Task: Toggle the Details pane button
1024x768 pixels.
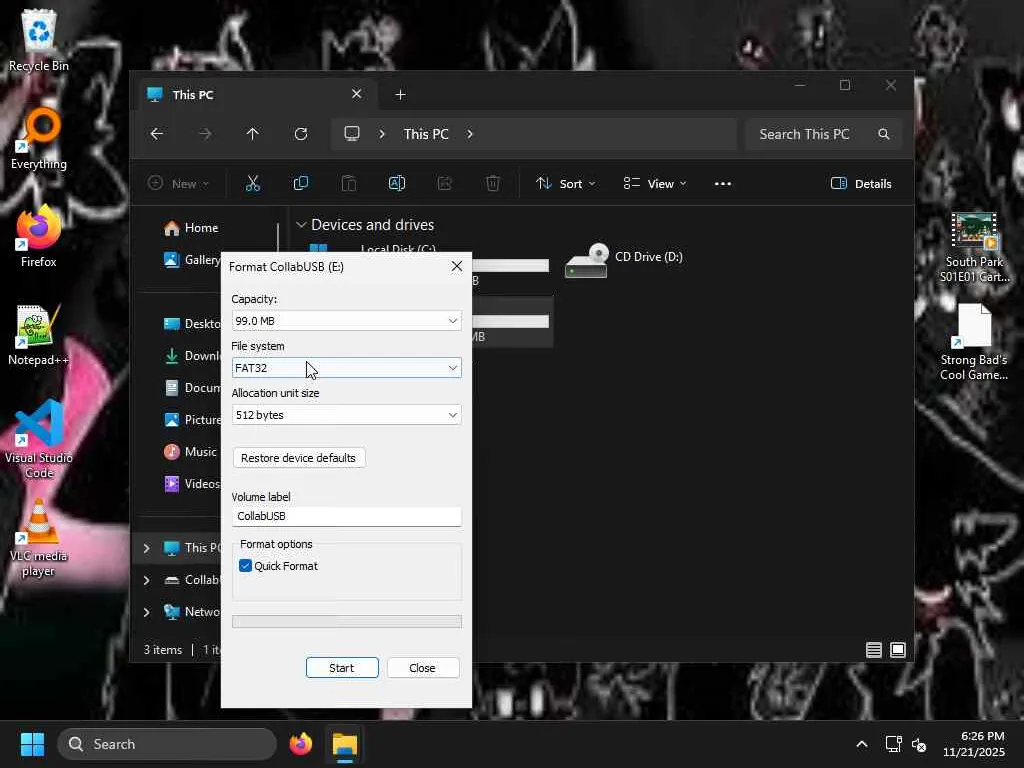Action: (861, 183)
